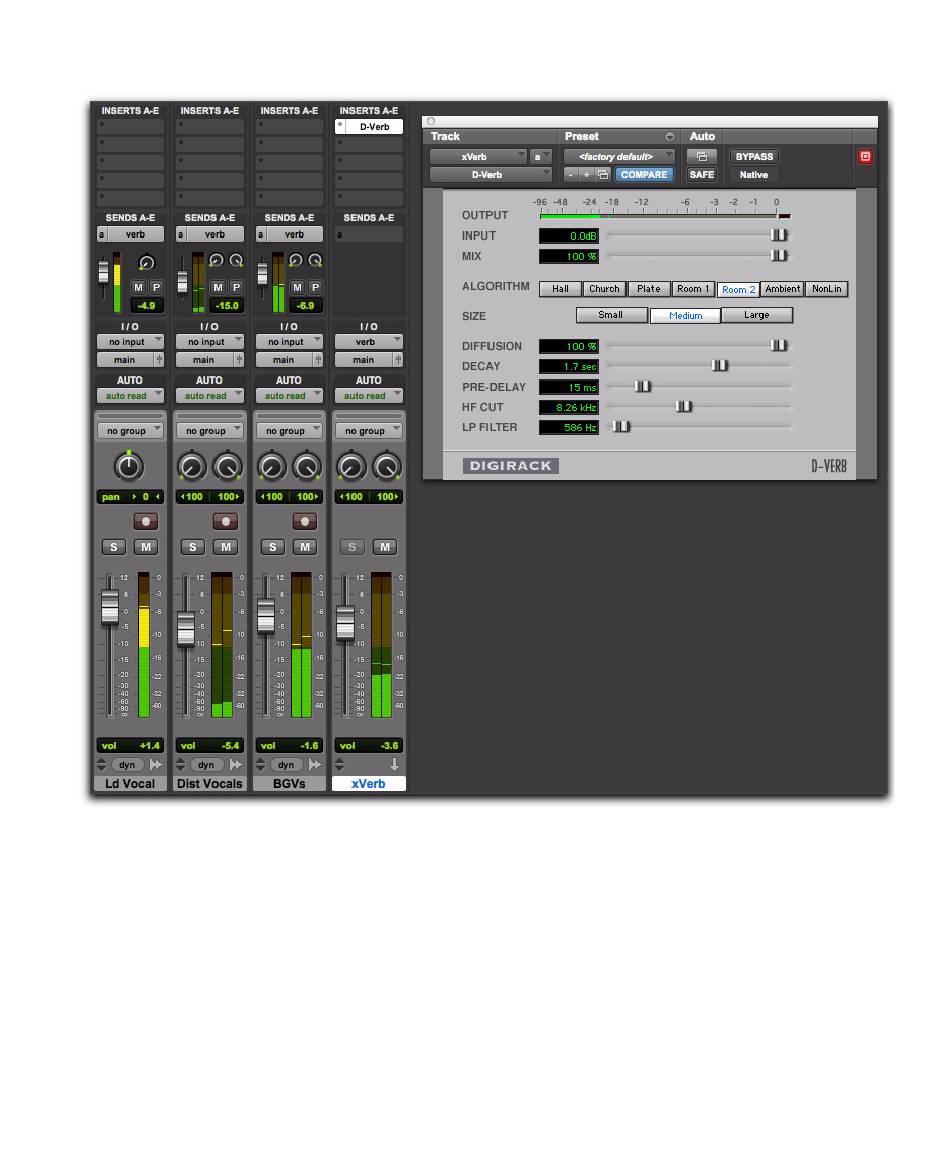Image resolution: width=950 pixels, height=1176 pixels.
Task: Click the red target button in plug-in header
Action: point(865,157)
